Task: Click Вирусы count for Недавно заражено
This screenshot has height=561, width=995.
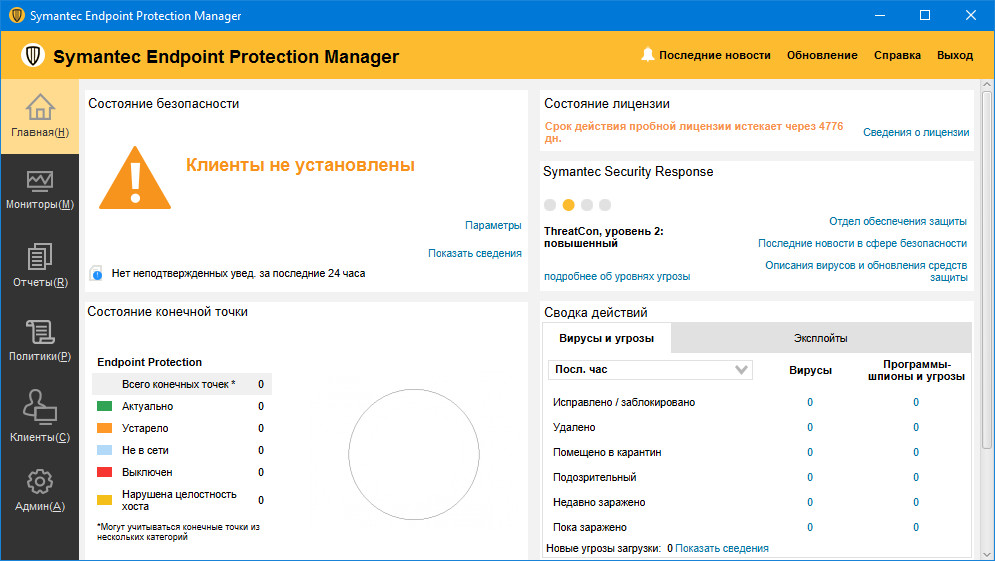Action: click(810, 502)
